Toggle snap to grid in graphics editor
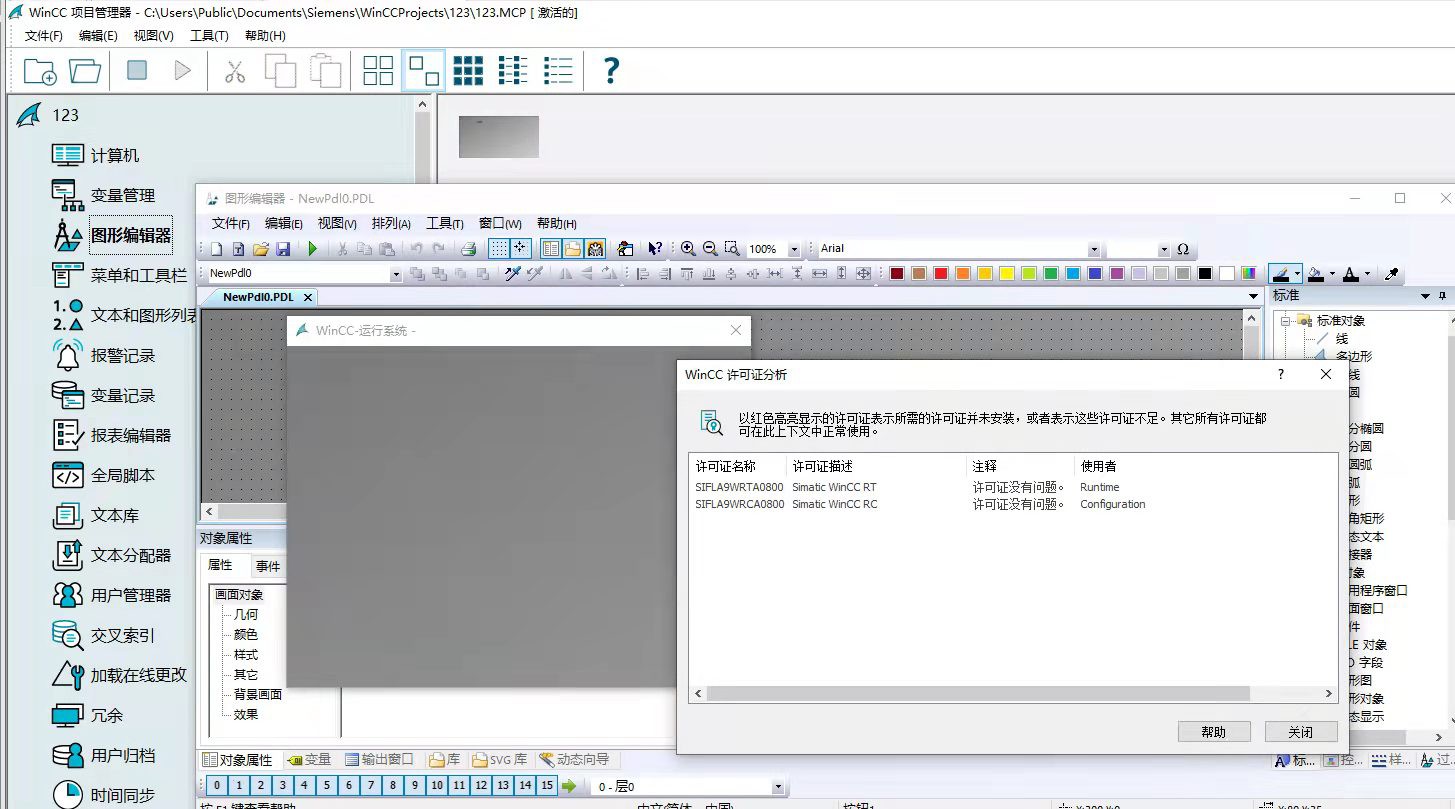The height and width of the screenshot is (809, 1455). point(520,249)
